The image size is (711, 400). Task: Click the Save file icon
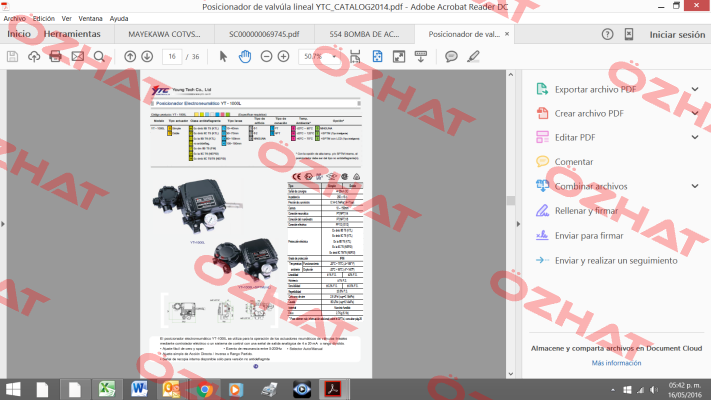click(x=12, y=57)
